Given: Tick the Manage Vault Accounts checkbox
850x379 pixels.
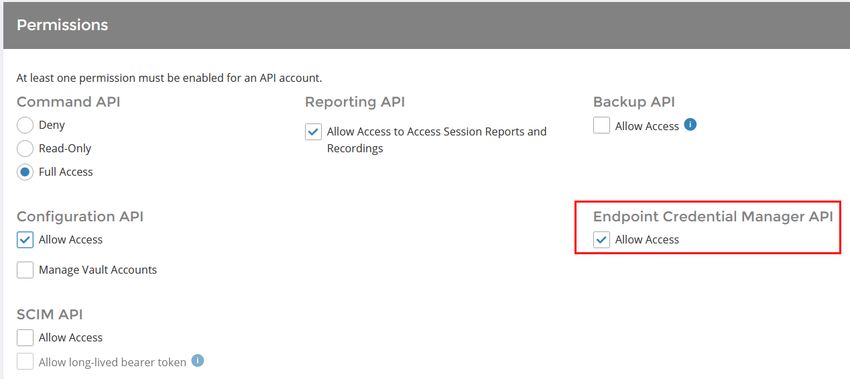Looking at the screenshot, I should click(25, 269).
